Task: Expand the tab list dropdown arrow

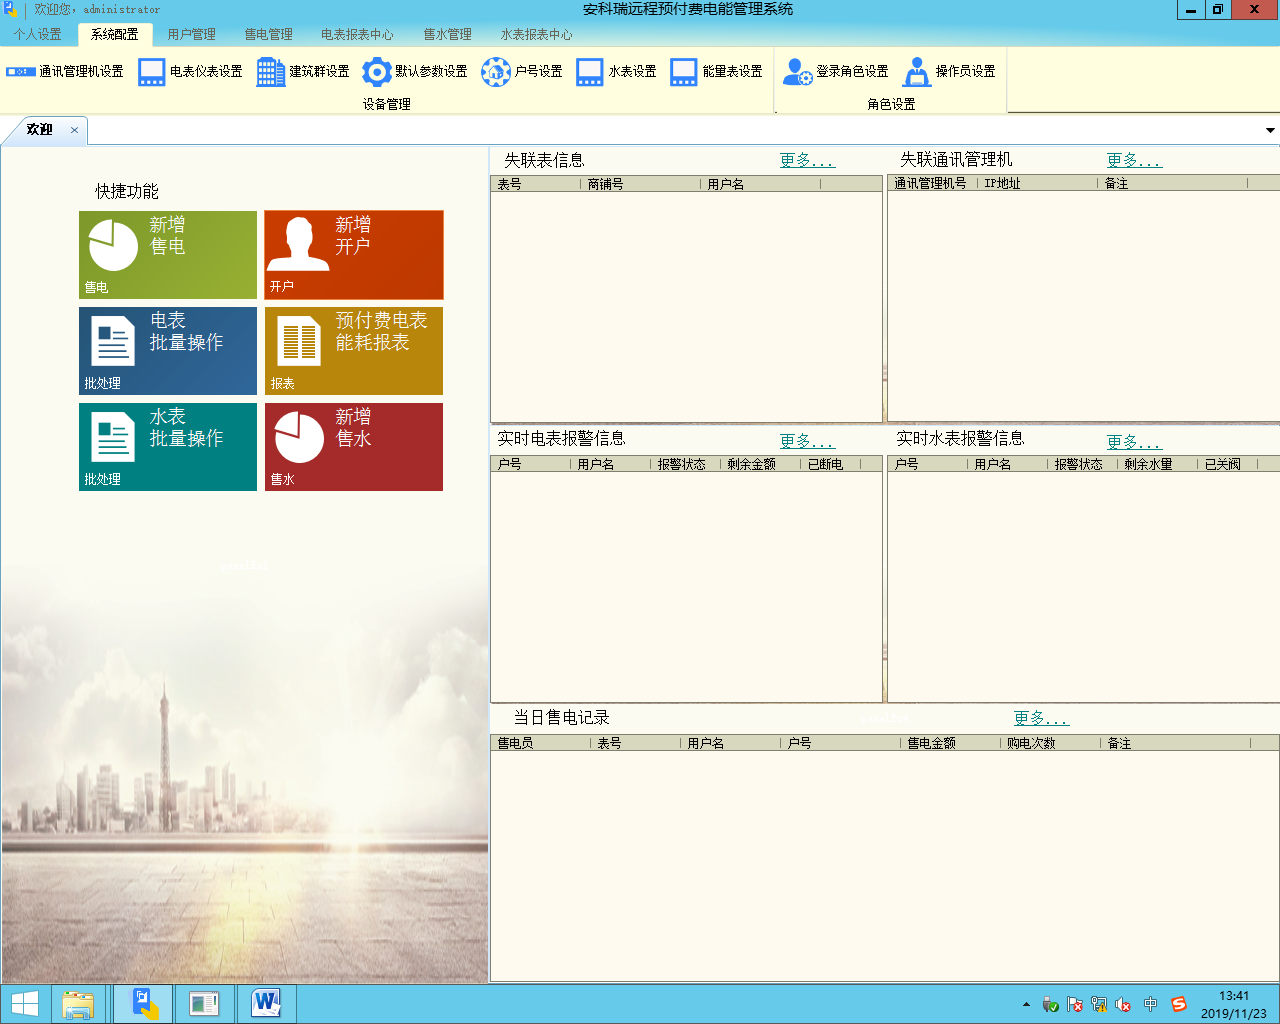Action: tap(1270, 130)
